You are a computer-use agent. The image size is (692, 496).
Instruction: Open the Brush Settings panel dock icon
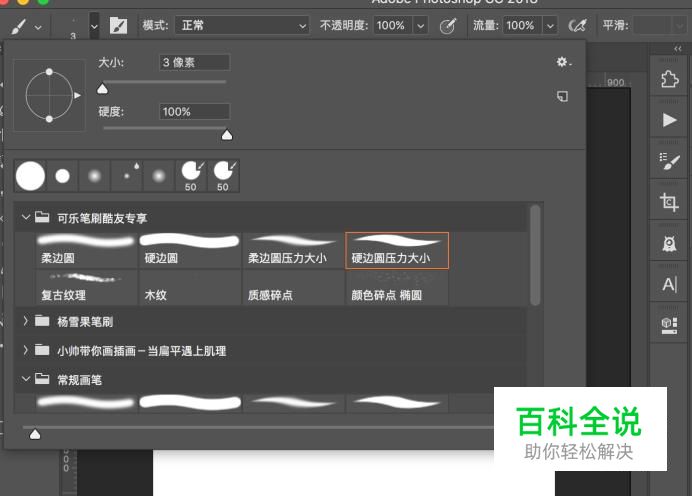[669, 161]
